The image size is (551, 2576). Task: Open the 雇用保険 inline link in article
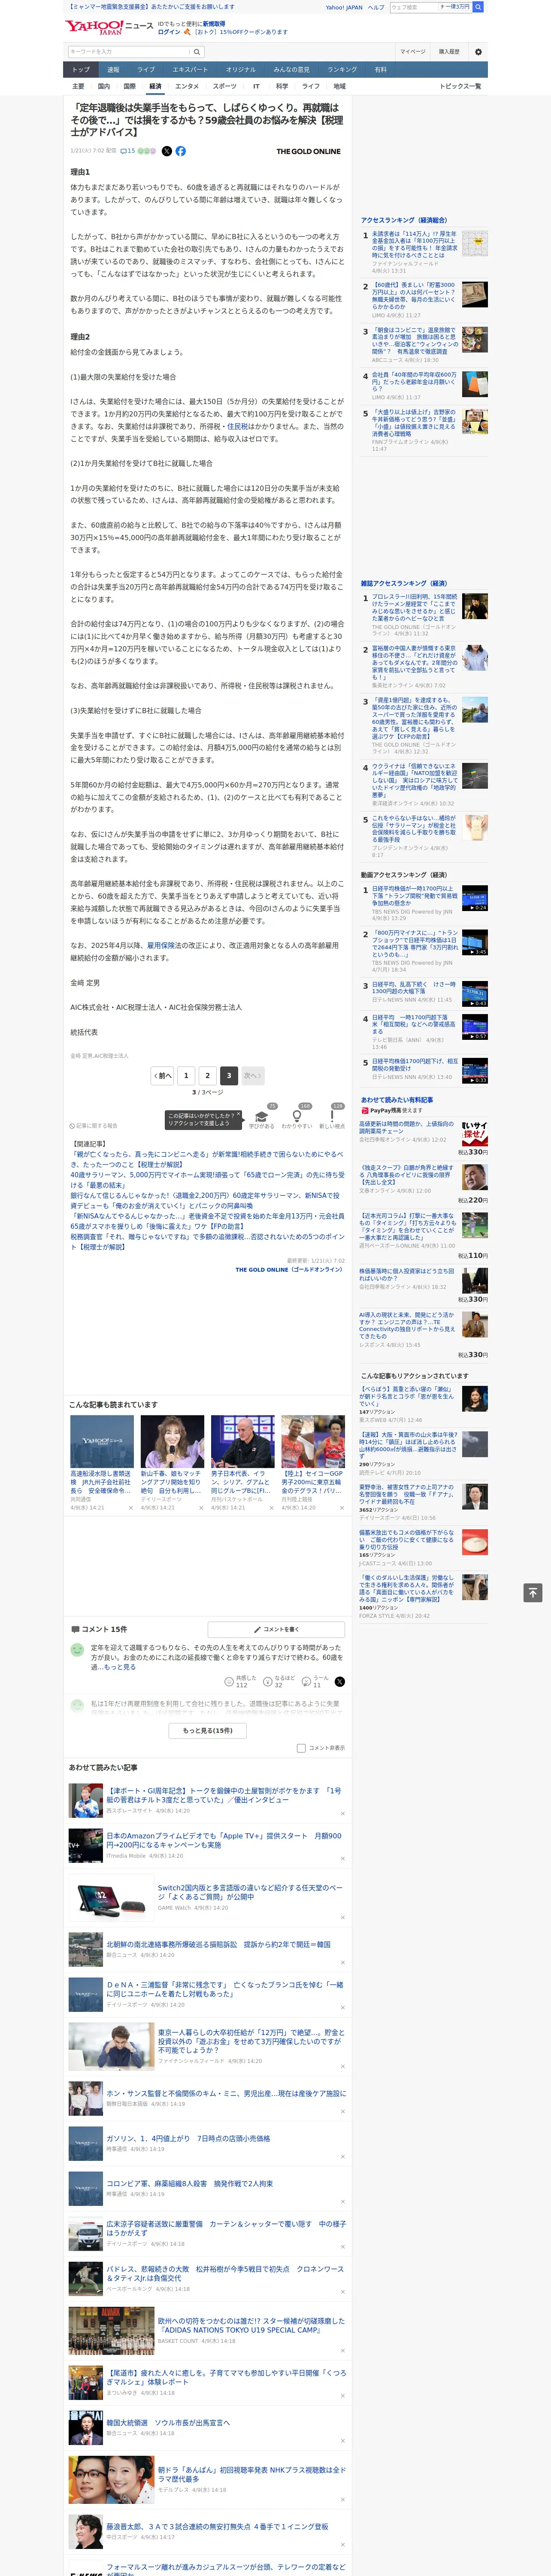click(160, 945)
